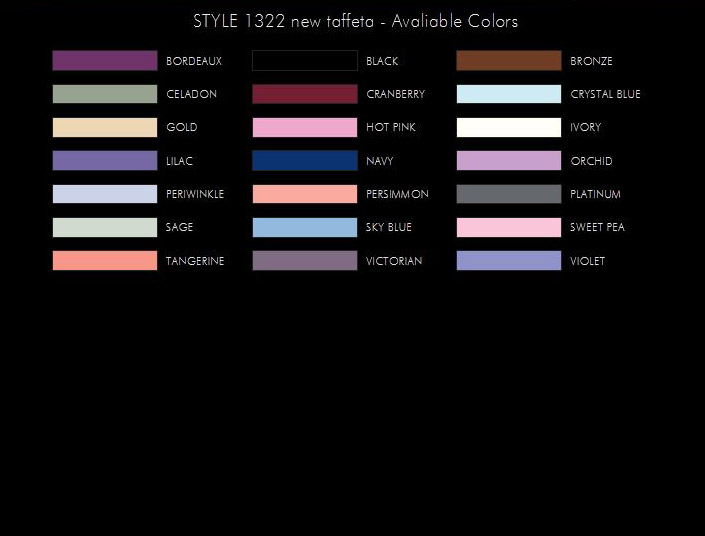Screen dimensions: 705x536
Task: Pick the Orchid color swatch
Action: pos(509,161)
